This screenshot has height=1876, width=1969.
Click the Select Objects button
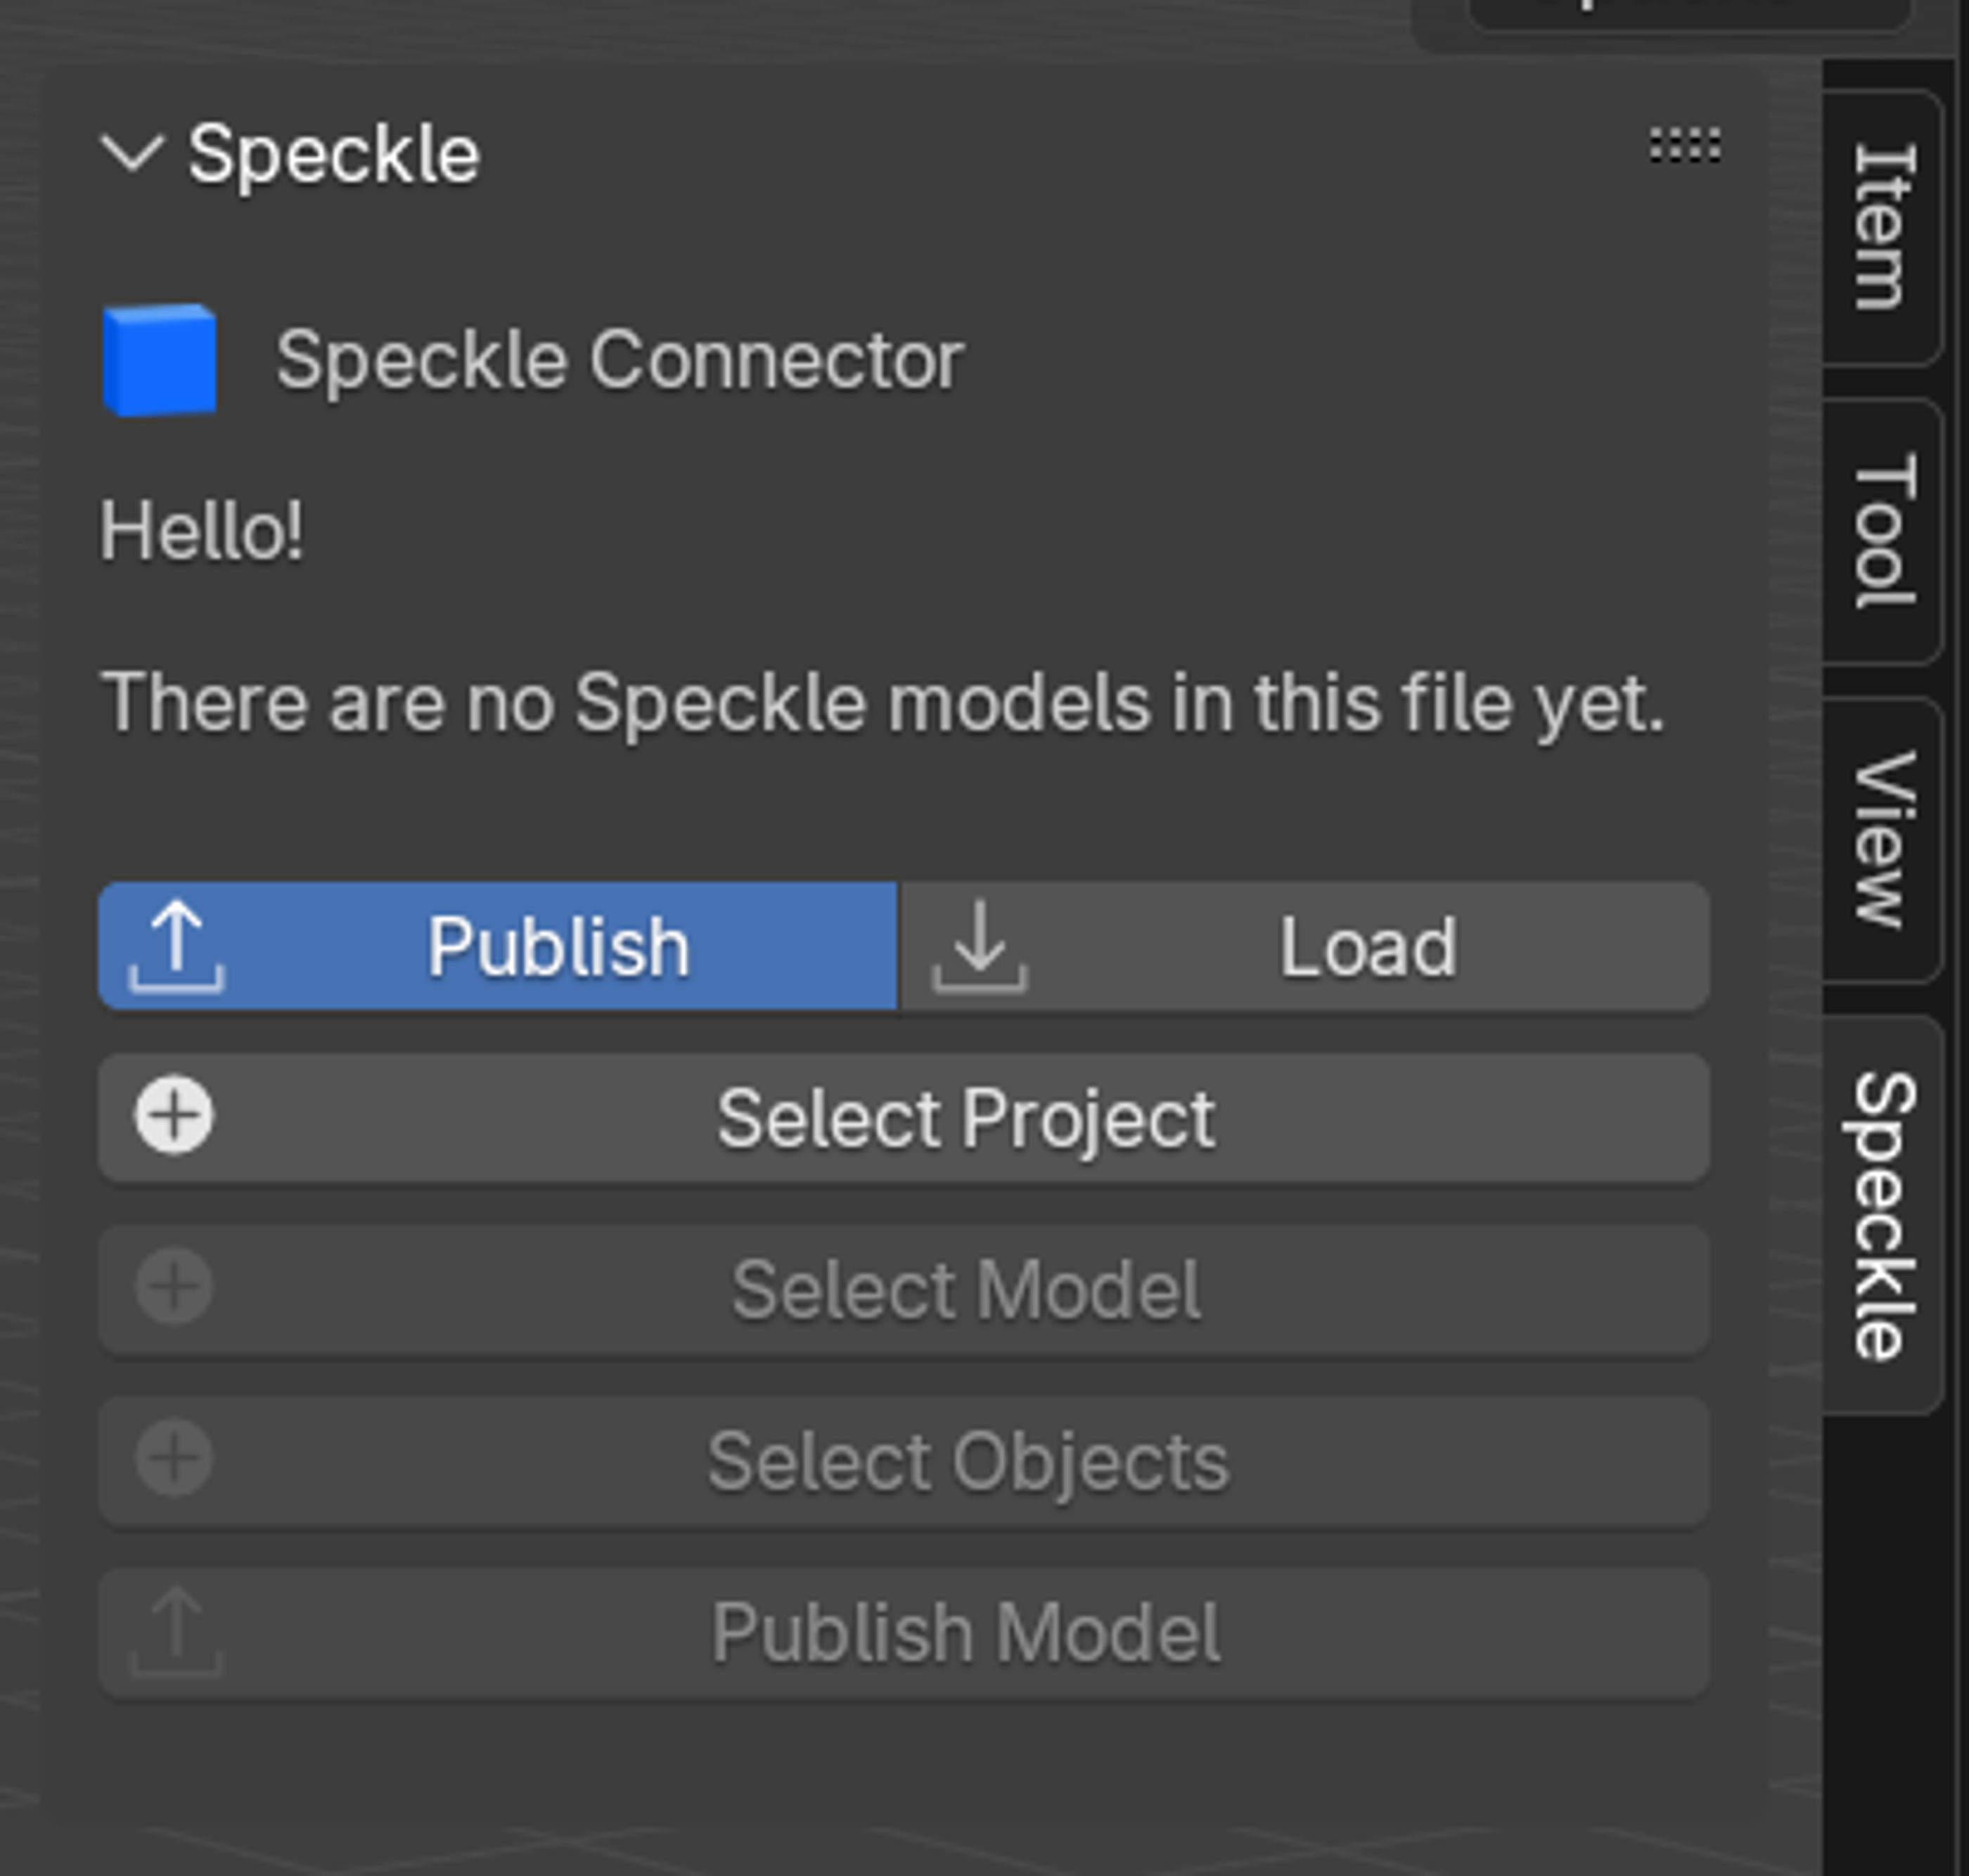click(904, 1461)
